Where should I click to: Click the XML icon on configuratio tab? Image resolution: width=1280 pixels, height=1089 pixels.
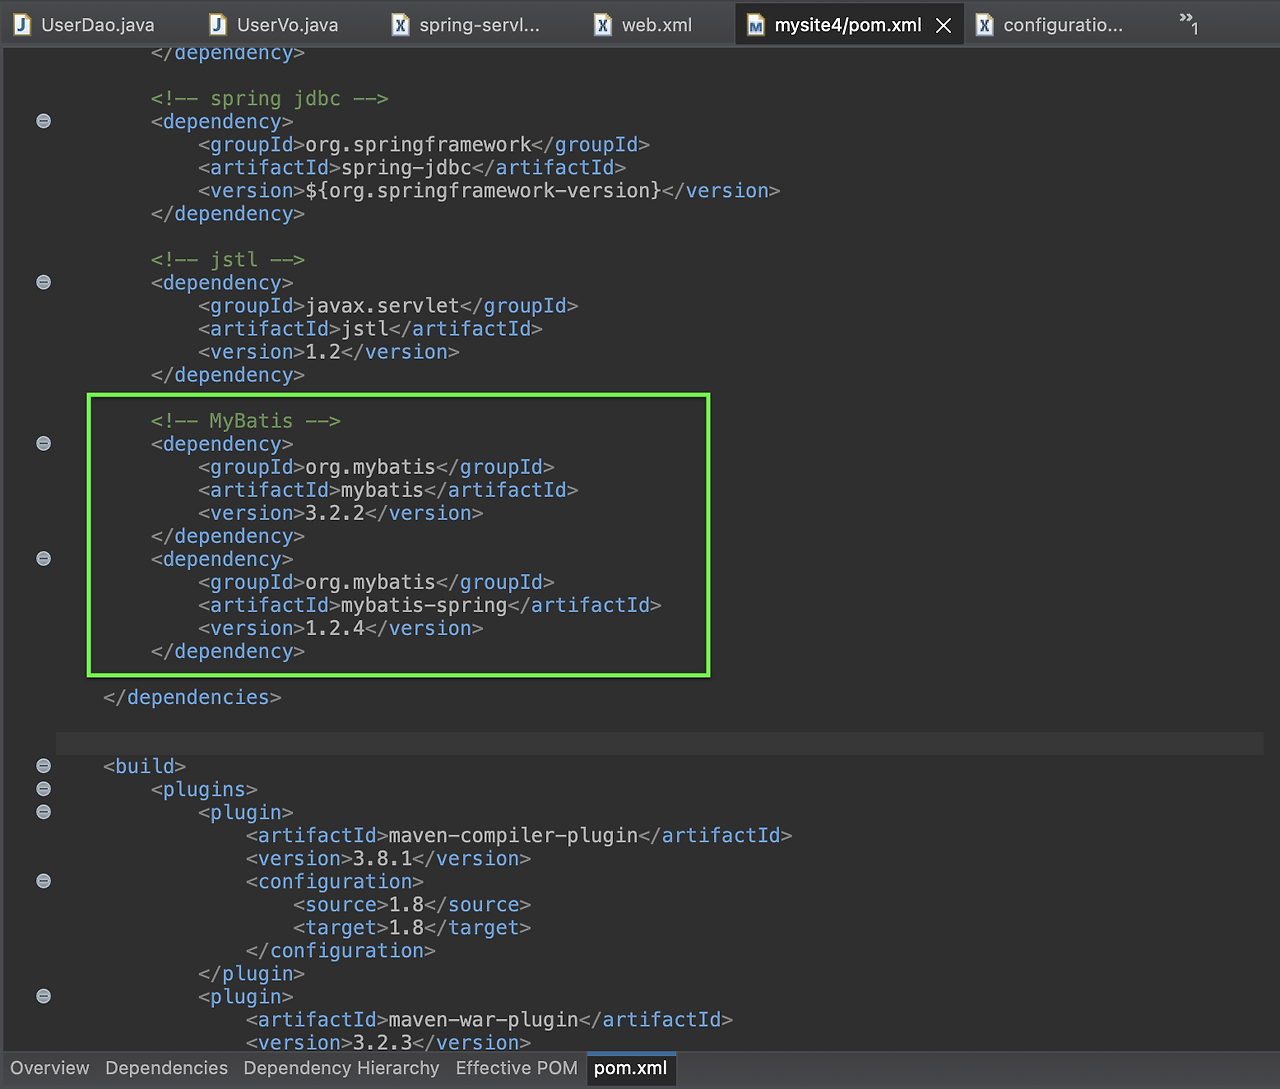985,24
